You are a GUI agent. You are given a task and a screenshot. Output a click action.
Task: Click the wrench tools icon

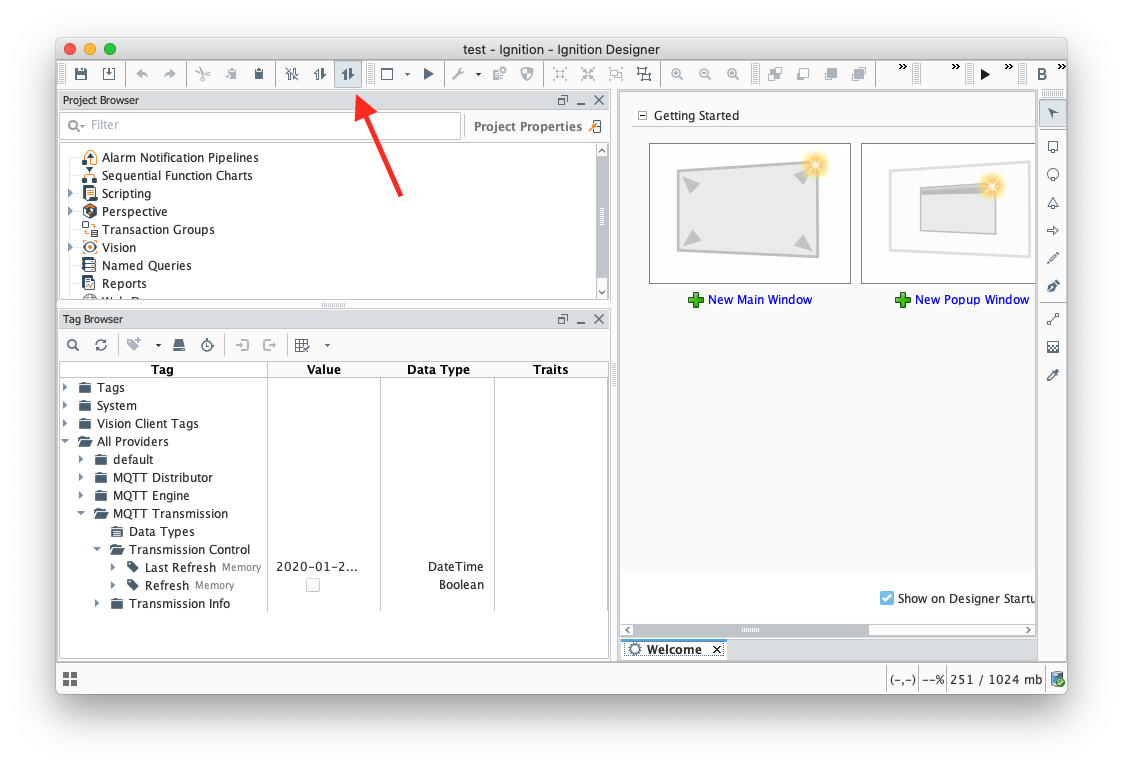coord(458,74)
